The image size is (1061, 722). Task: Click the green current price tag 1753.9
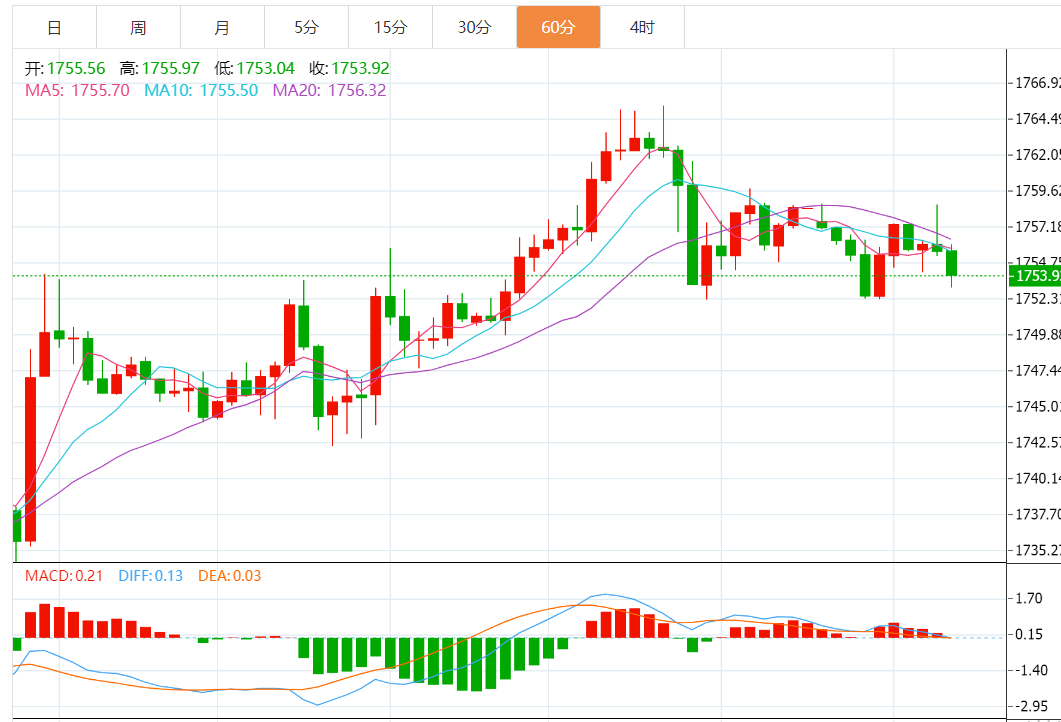(x=1035, y=275)
